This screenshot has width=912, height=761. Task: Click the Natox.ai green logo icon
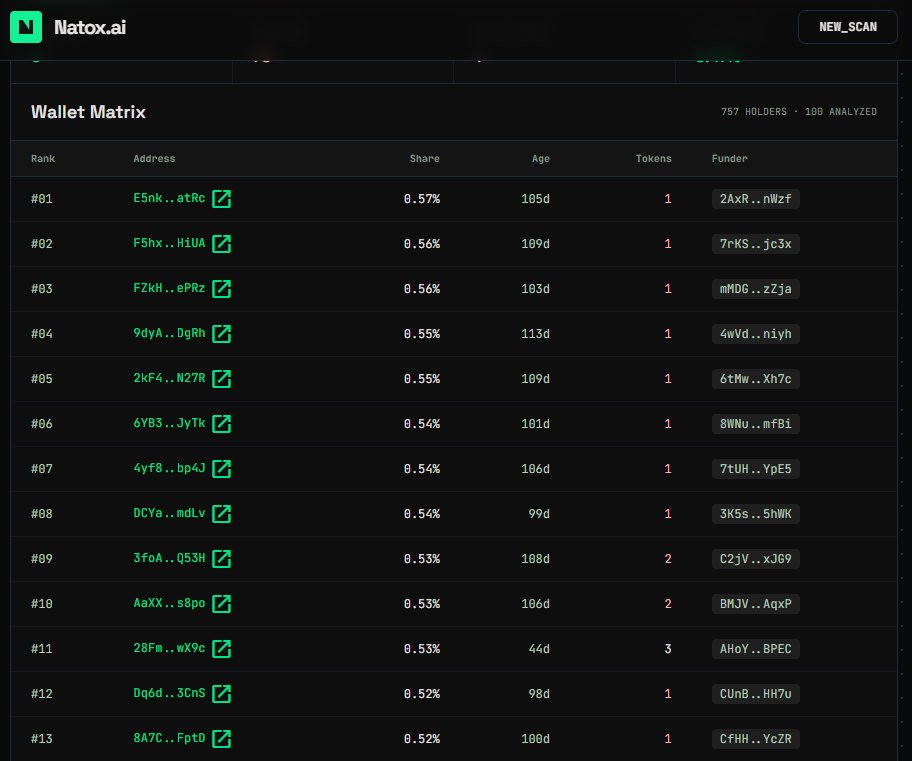point(26,27)
